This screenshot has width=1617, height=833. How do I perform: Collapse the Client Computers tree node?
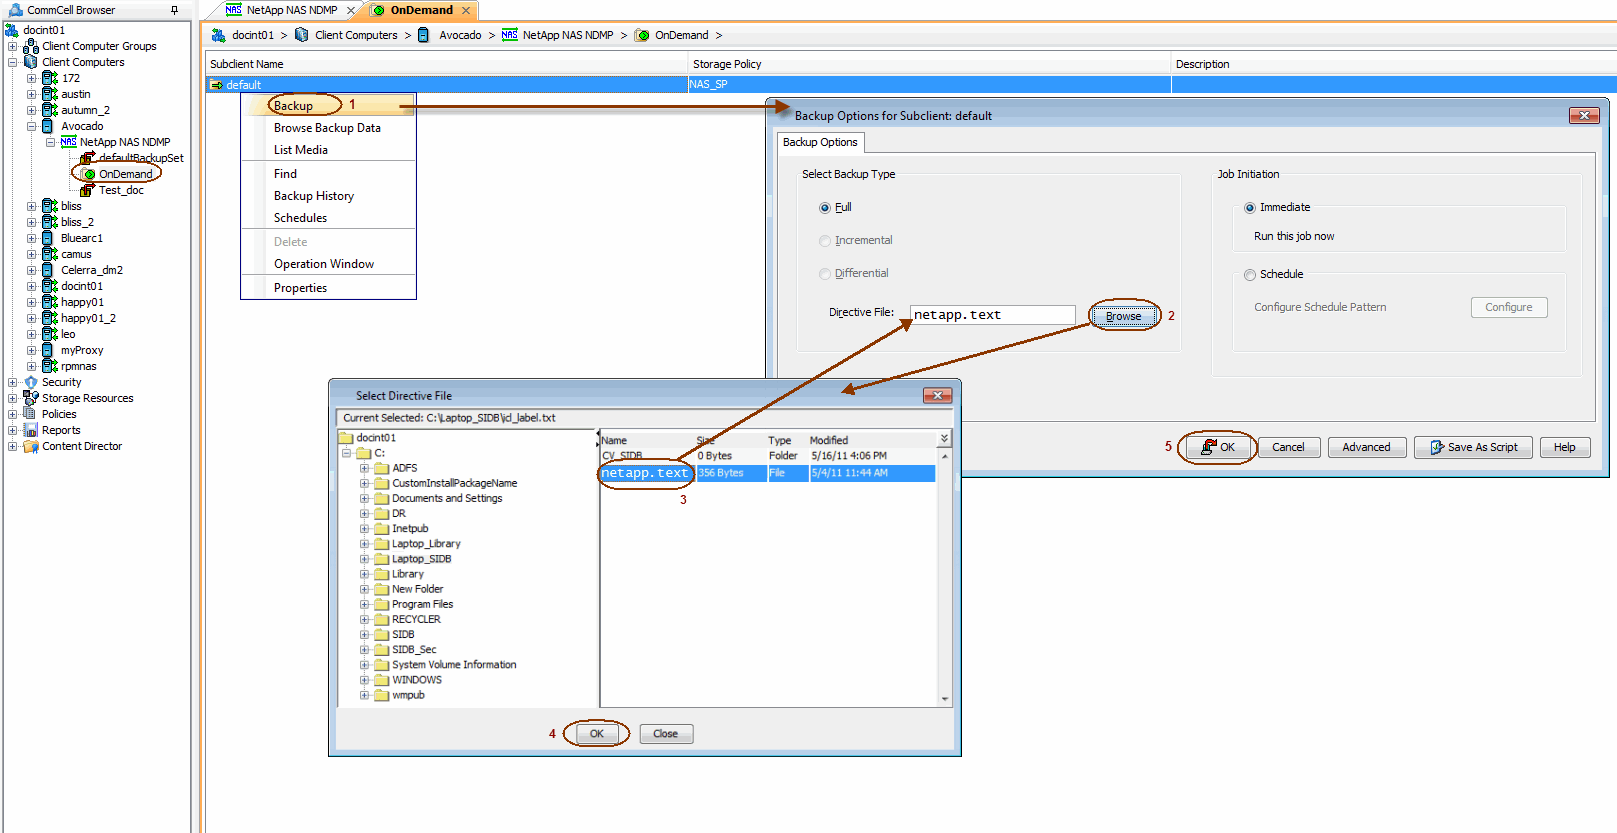click(13, 62)
